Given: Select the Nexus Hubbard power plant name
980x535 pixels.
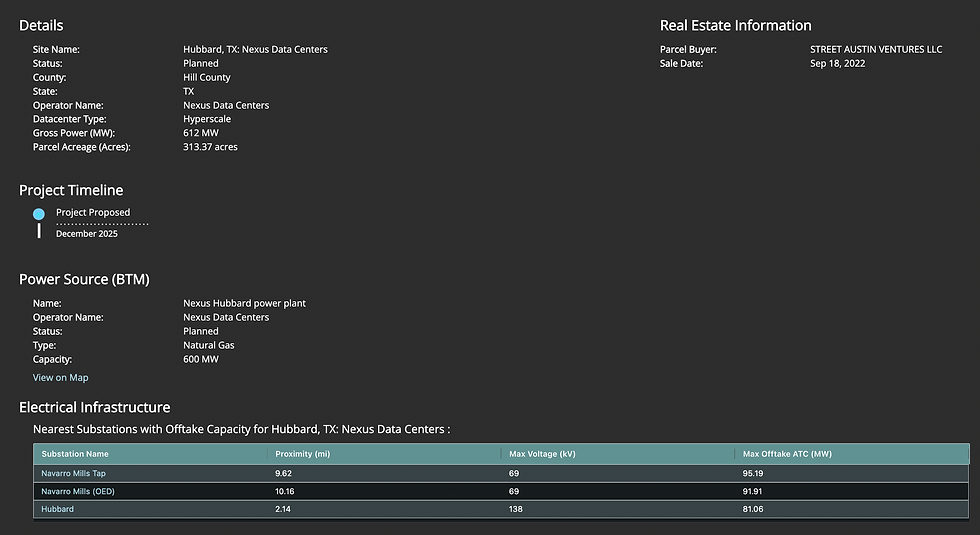Looking at the screenshot, I should (244, 303).
